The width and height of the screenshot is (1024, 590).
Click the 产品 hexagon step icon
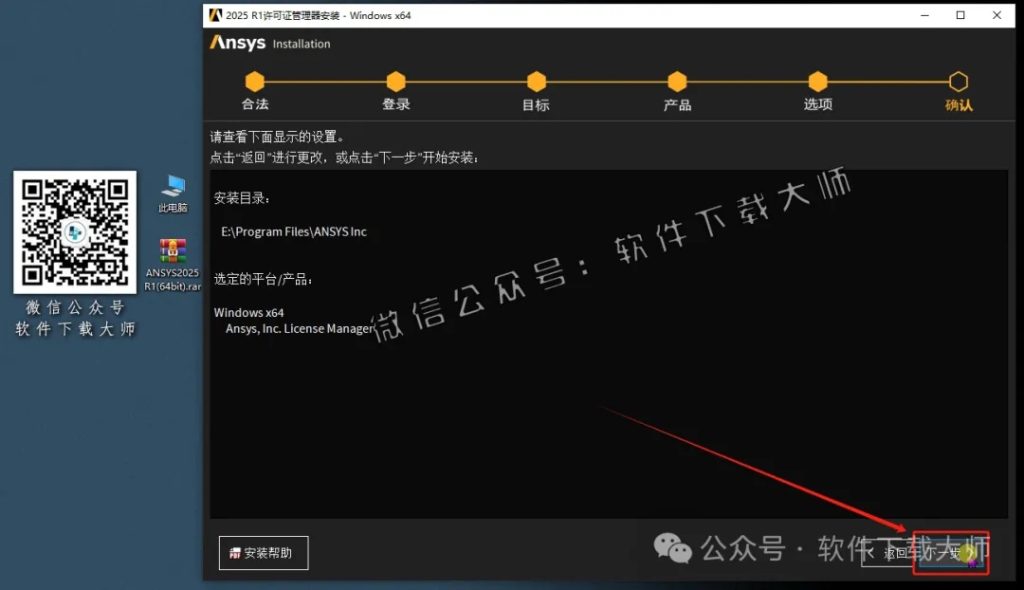[x=678, y=83]
